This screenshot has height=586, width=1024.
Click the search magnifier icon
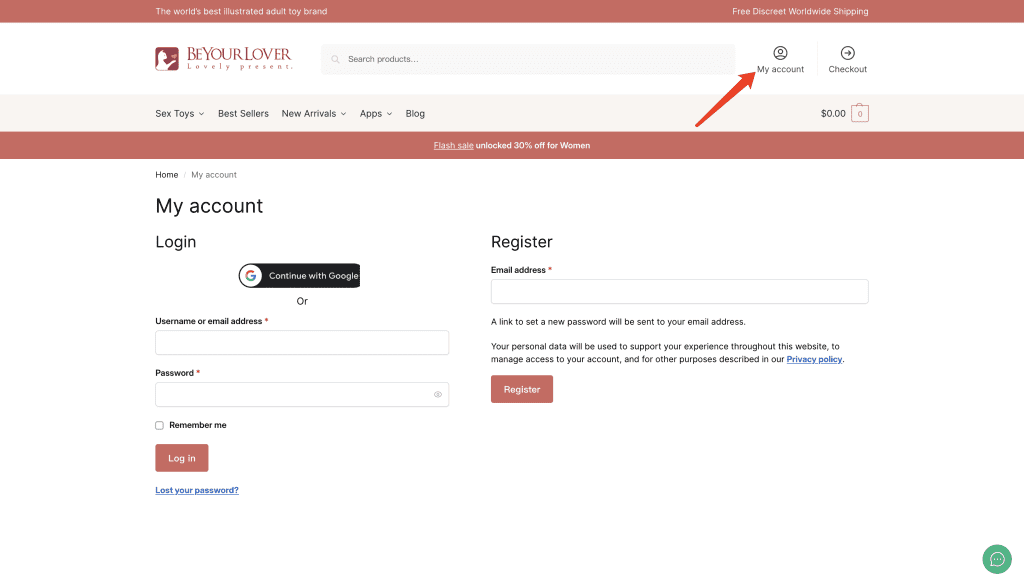pyautogui.click(x=336, y=60)
